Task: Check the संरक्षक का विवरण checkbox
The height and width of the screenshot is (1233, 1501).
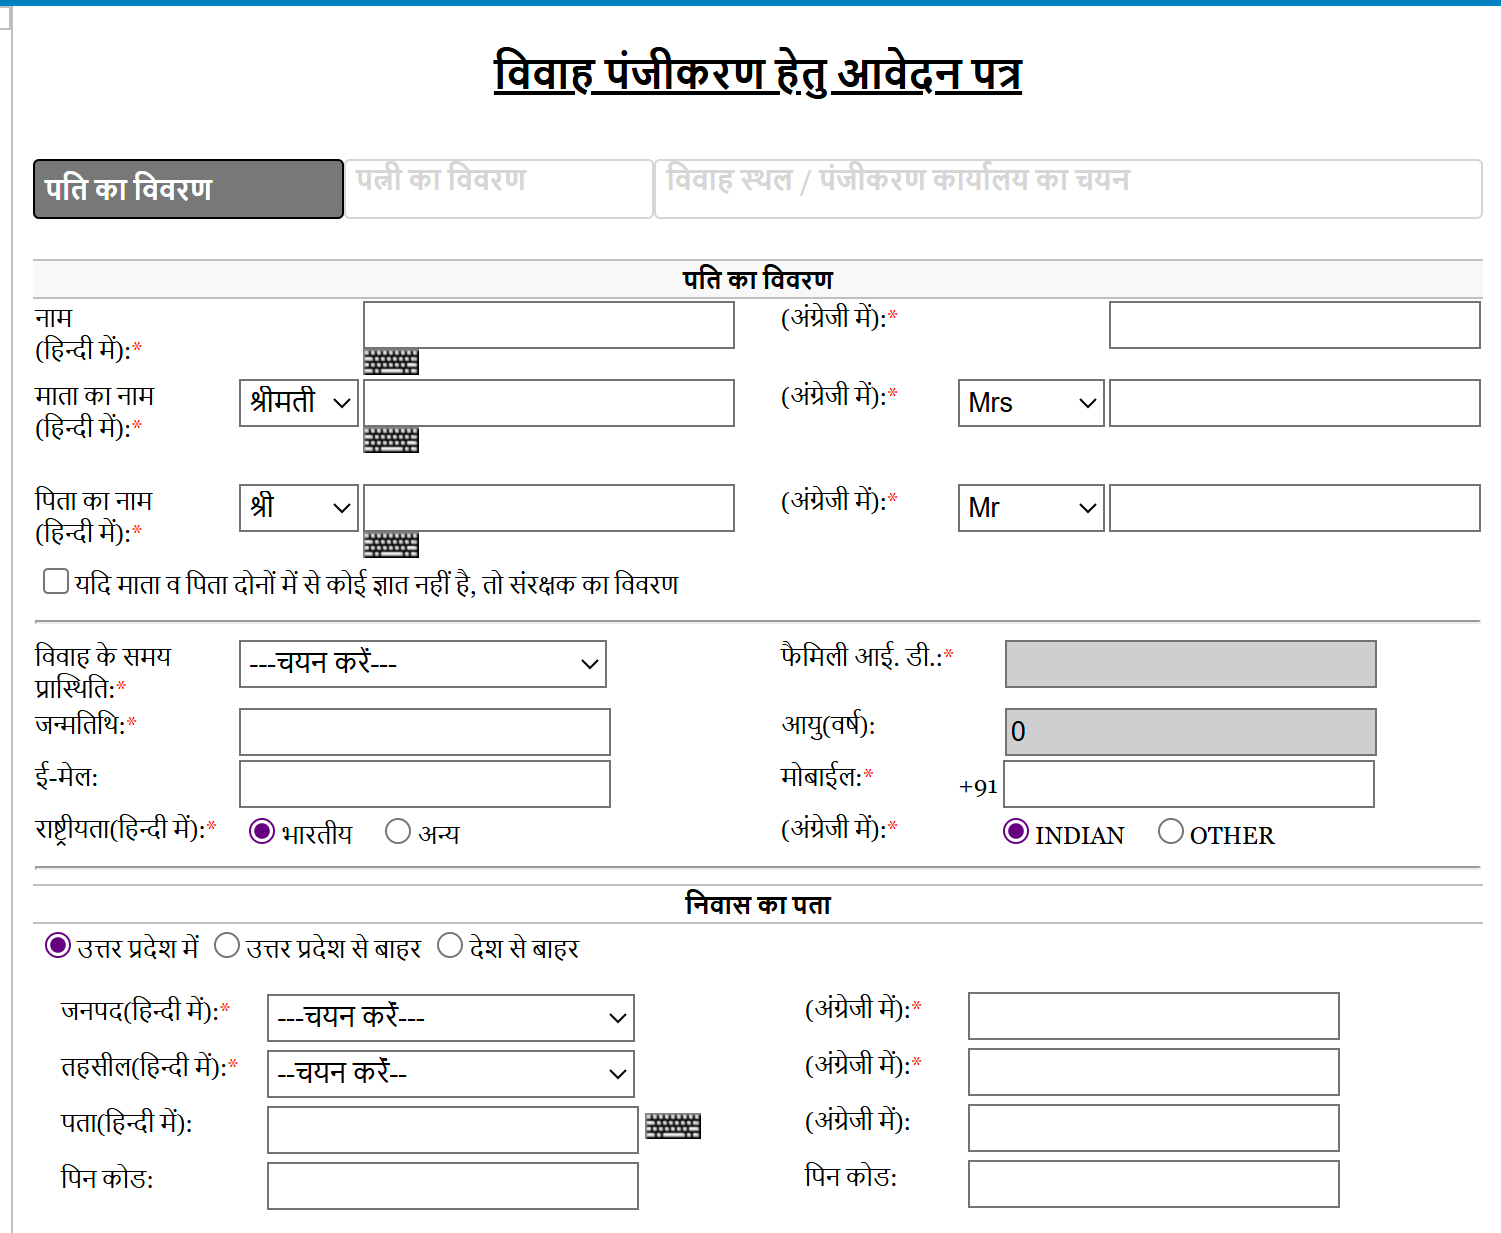Action: [55, 581]
